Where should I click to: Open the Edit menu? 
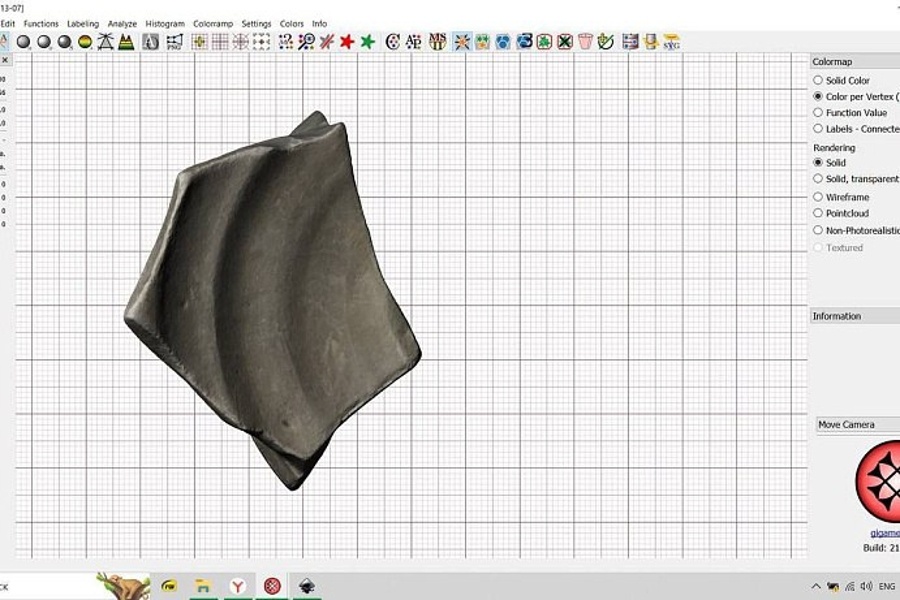(7, 24)
